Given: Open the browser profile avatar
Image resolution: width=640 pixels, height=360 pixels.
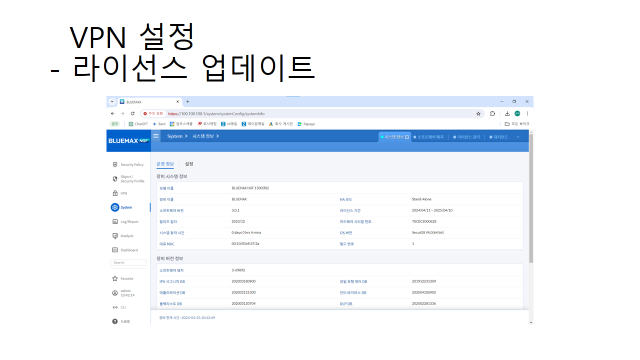Looking at the screenshot, I should coord(517,113).
